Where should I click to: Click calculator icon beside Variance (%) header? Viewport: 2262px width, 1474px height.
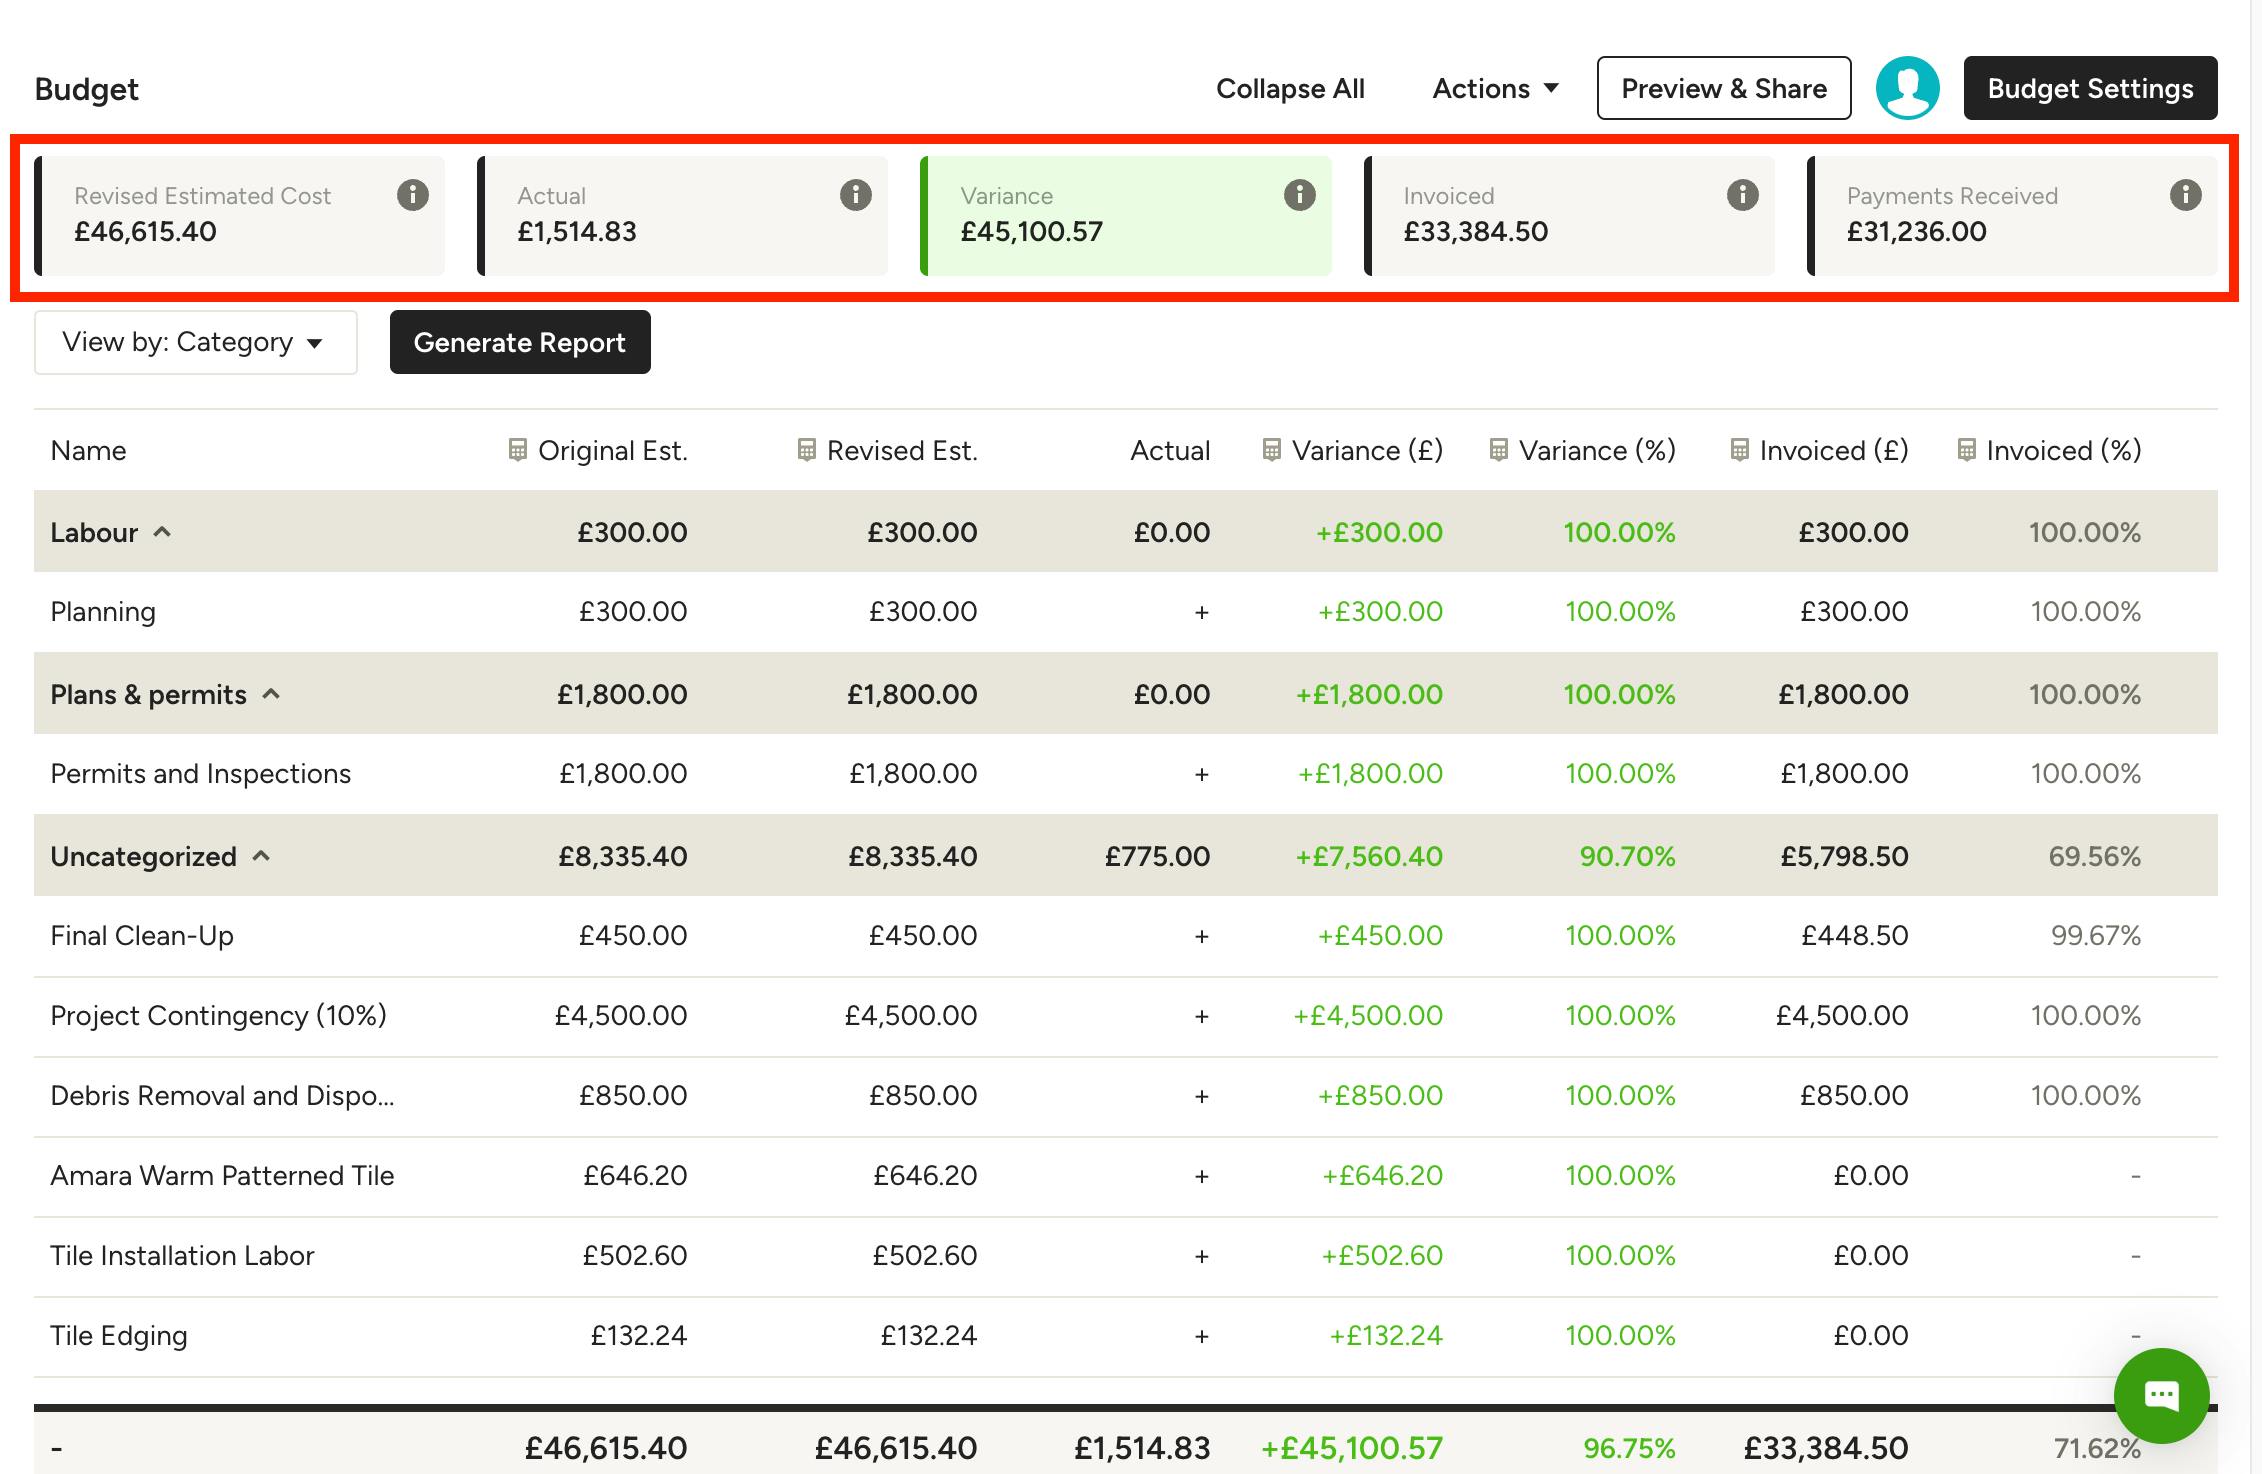(1498, 450)
